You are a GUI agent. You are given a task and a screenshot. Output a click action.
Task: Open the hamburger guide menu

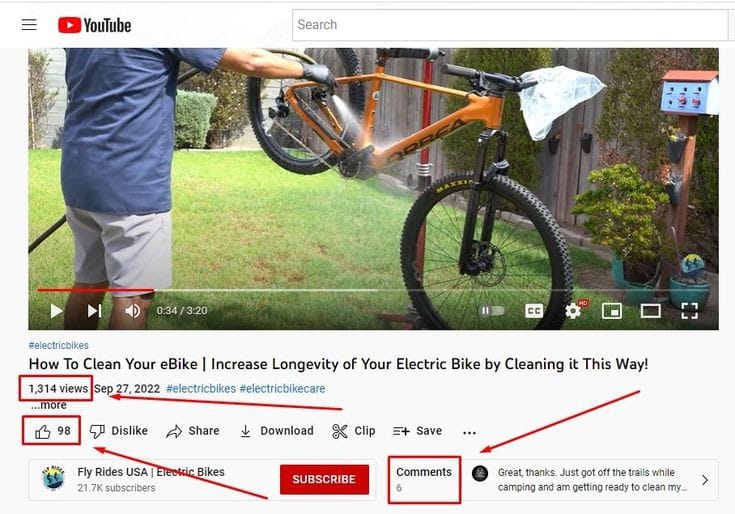click(29, 24)
